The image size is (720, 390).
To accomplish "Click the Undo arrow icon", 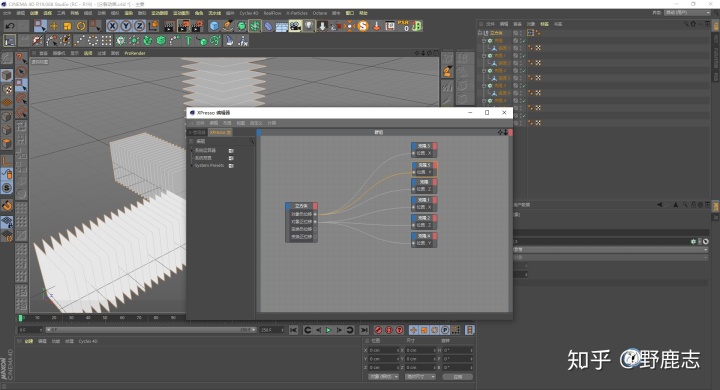I will (x=10, y=26).
